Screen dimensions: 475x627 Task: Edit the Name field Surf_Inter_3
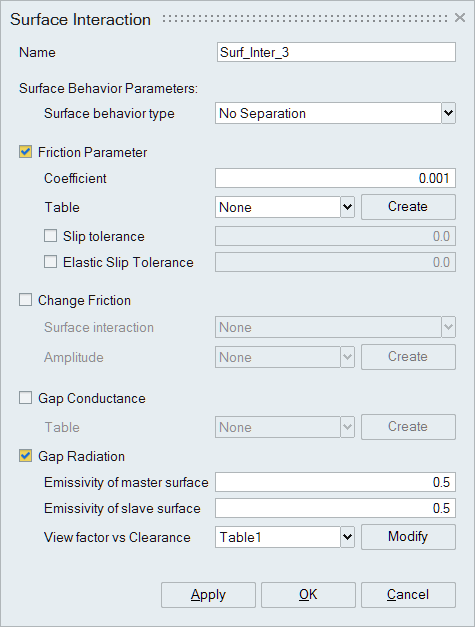(x=336, y=52)
